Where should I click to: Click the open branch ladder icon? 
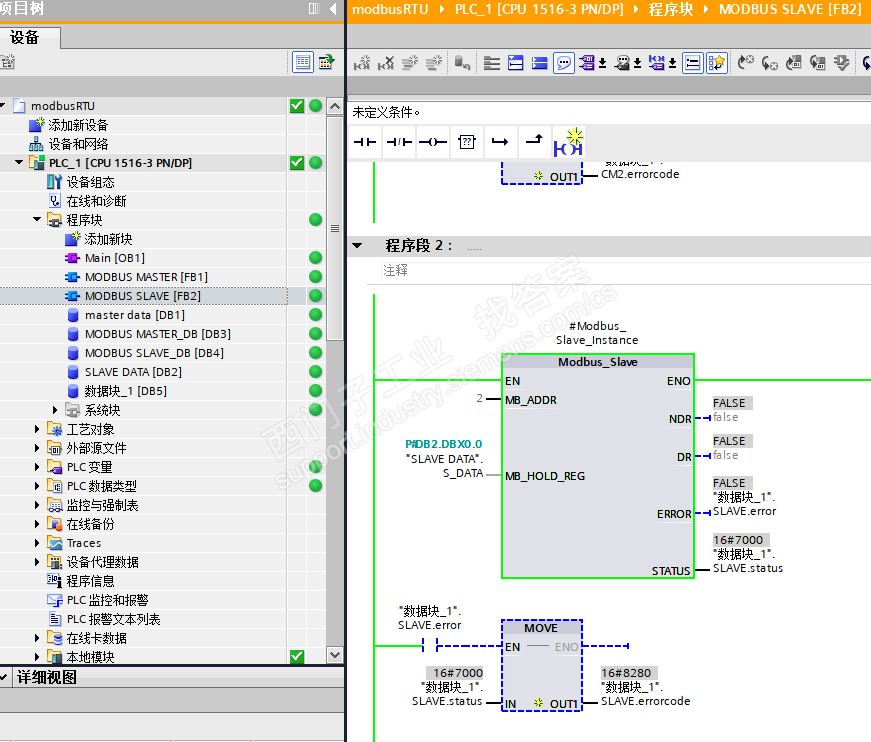pos(500,142)
